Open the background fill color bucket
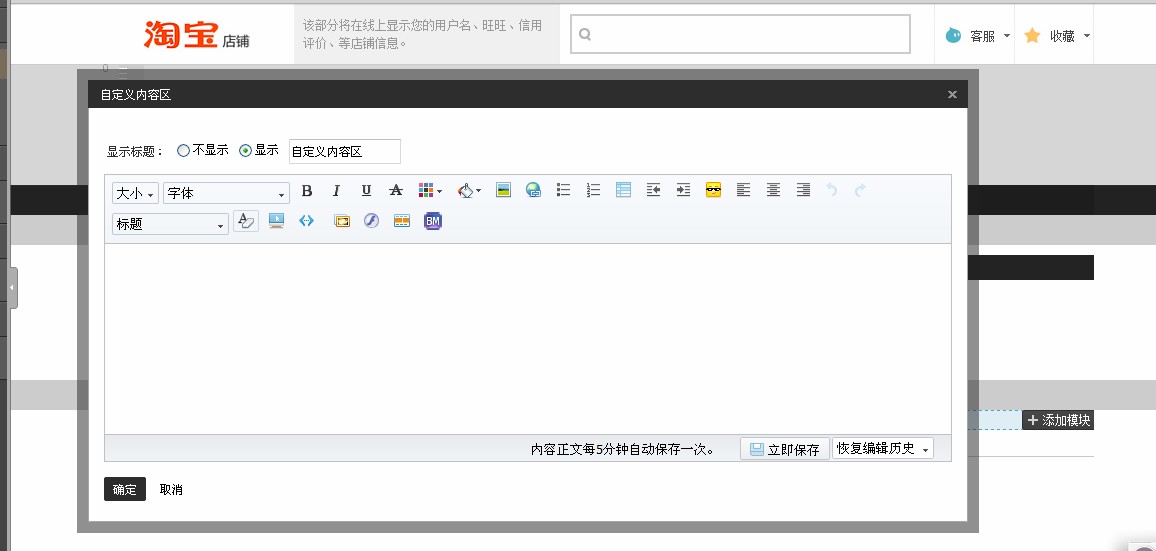 point(469,191)
